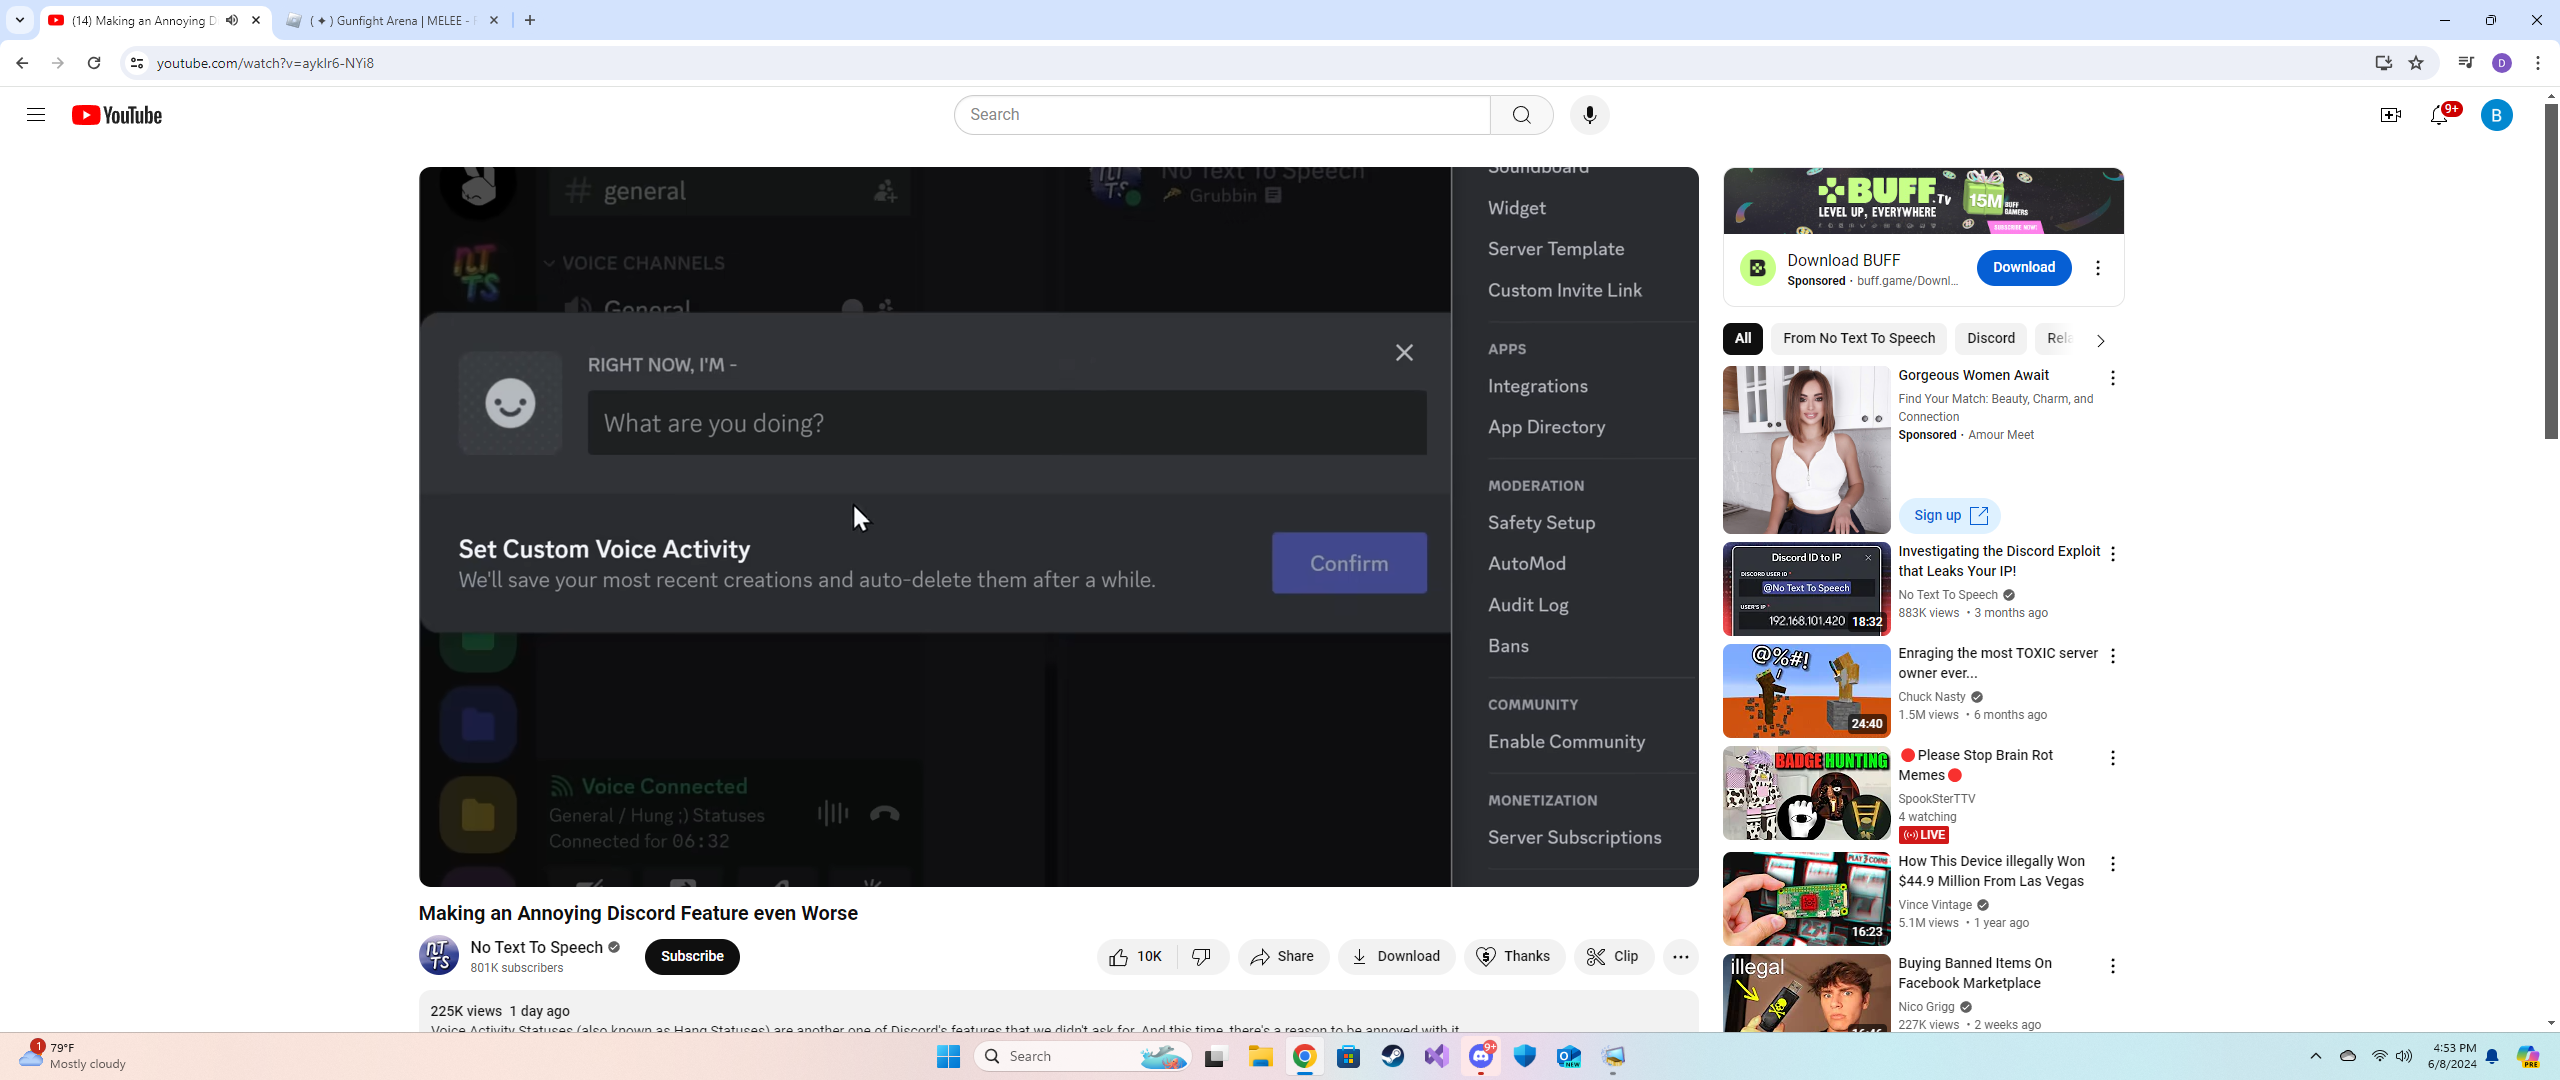Screen dimensions: 2560x1080
Task: Click the Share button
Action: [x=1282, y=957]
